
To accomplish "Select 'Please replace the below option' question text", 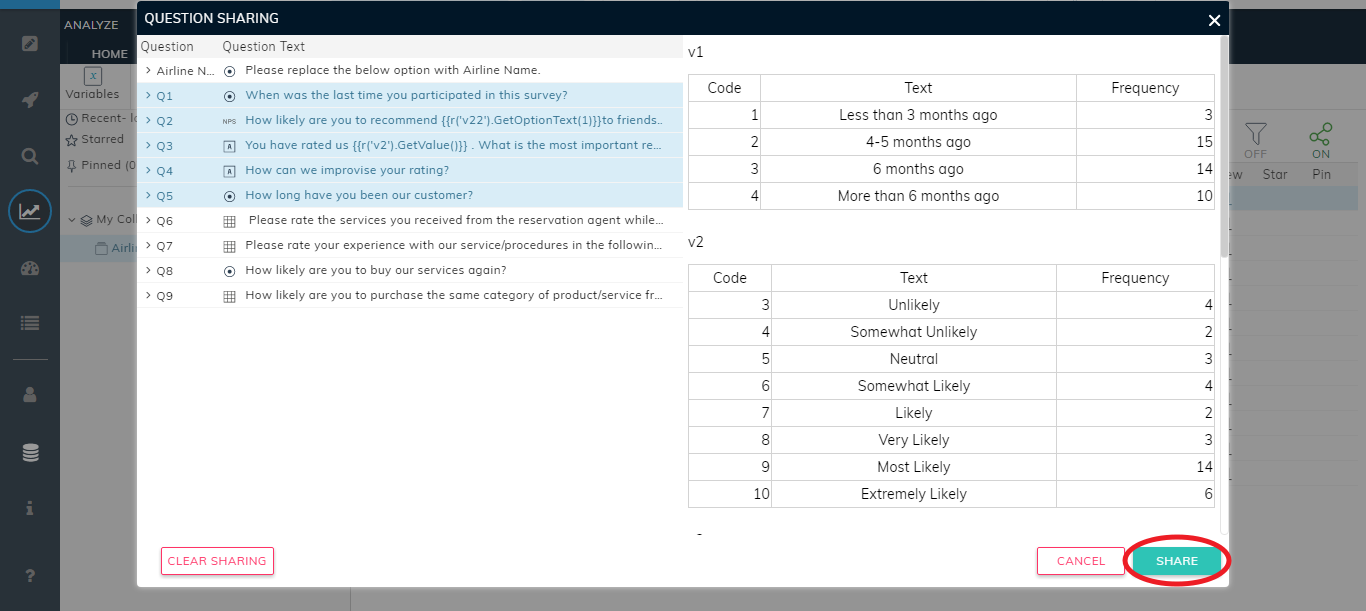I will (x=393, y=71).
